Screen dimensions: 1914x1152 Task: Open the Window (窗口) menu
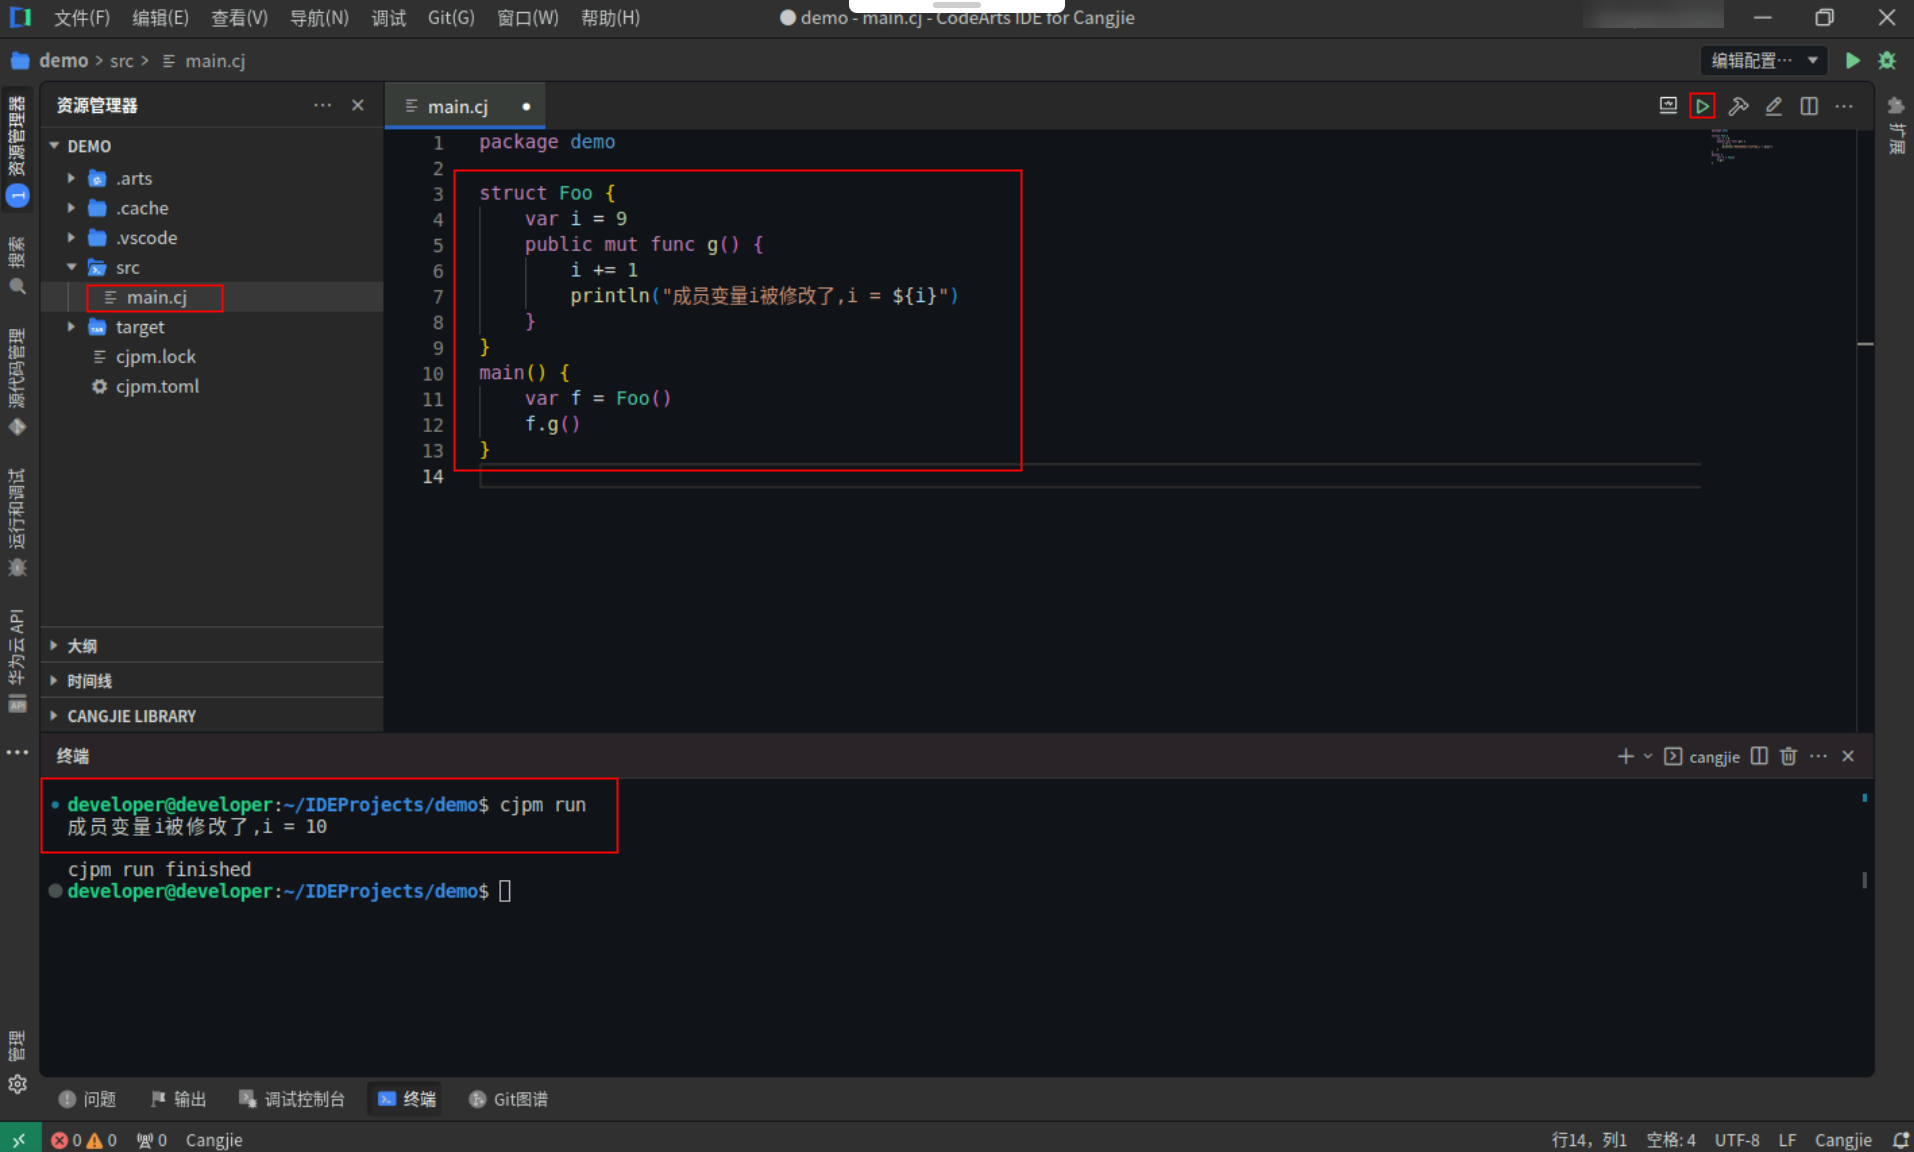[x=527, y=18]
